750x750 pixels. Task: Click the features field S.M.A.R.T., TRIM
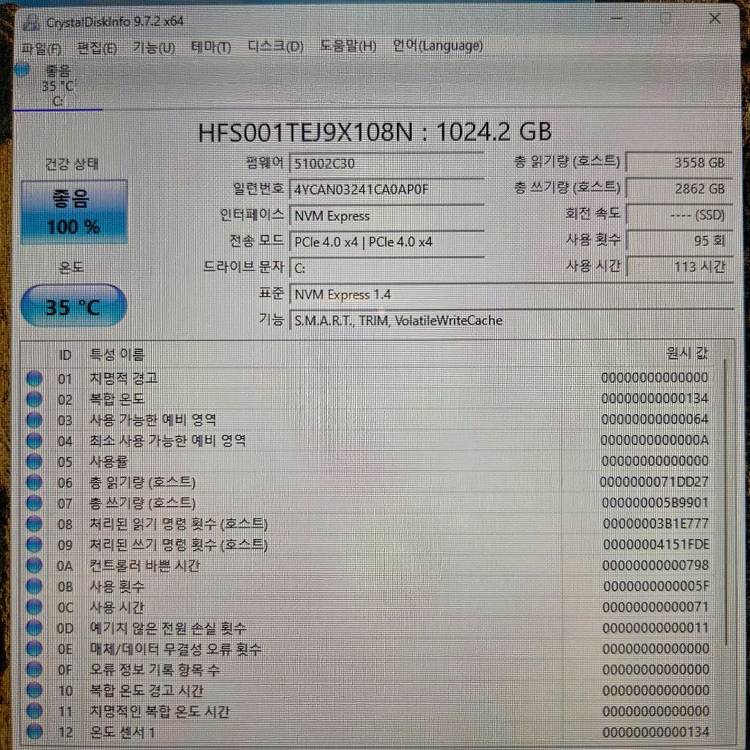coord(511,320)
